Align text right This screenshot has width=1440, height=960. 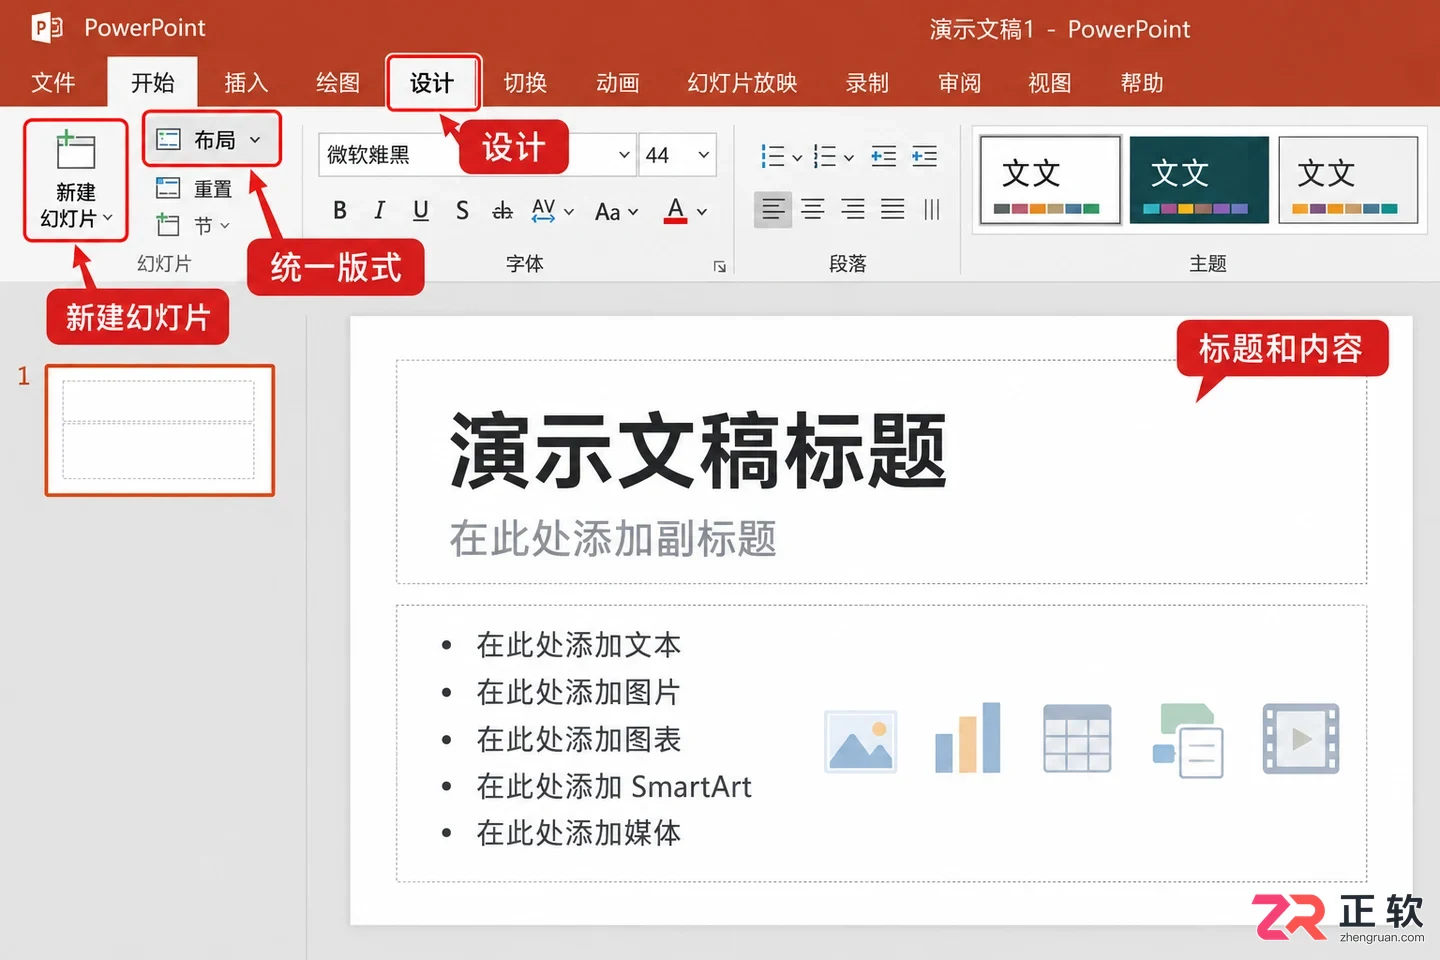click(x=853, y=209)
